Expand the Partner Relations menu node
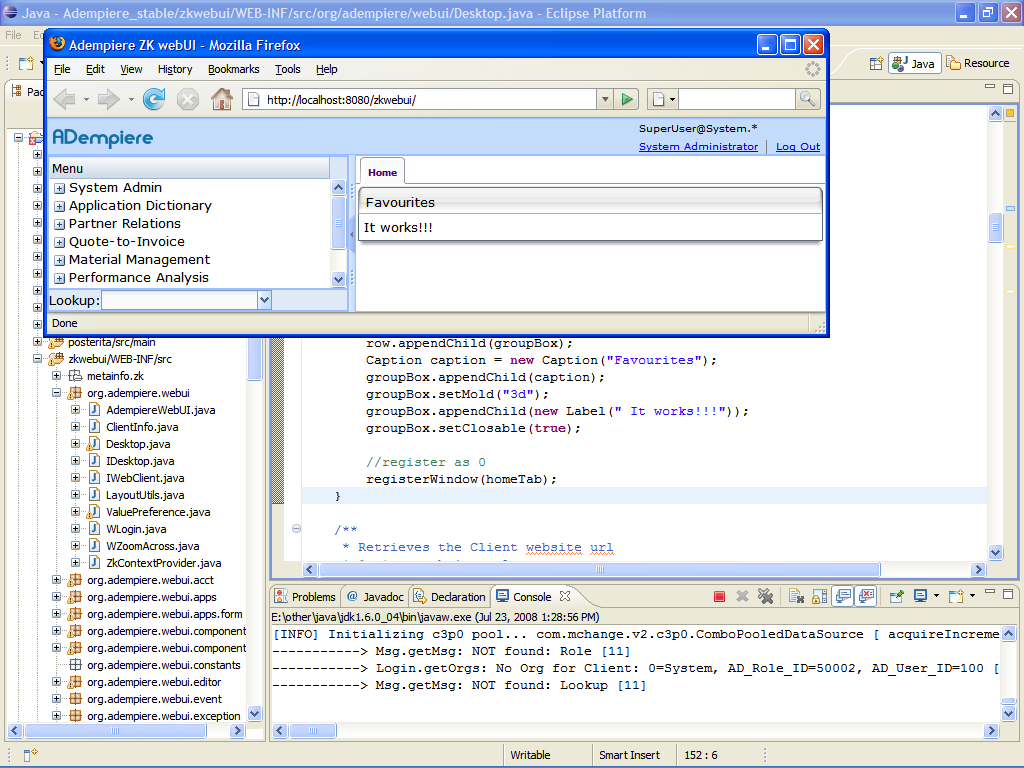The image size is (1024, 768). [59, 224]
